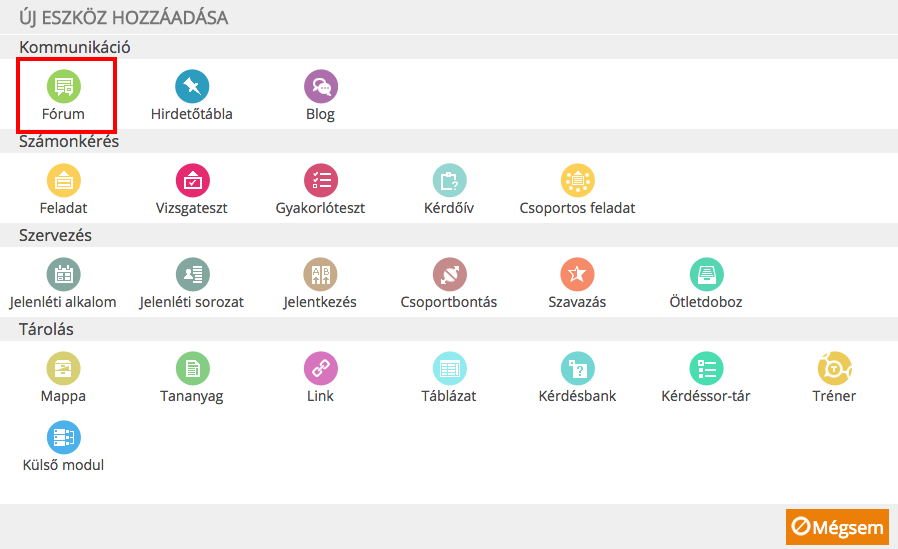This screenshot has width=898, height=549.
Task: Click the Gyakorlóteszt practice test icon
Action: pyautogui.click(x=321, y=180)
